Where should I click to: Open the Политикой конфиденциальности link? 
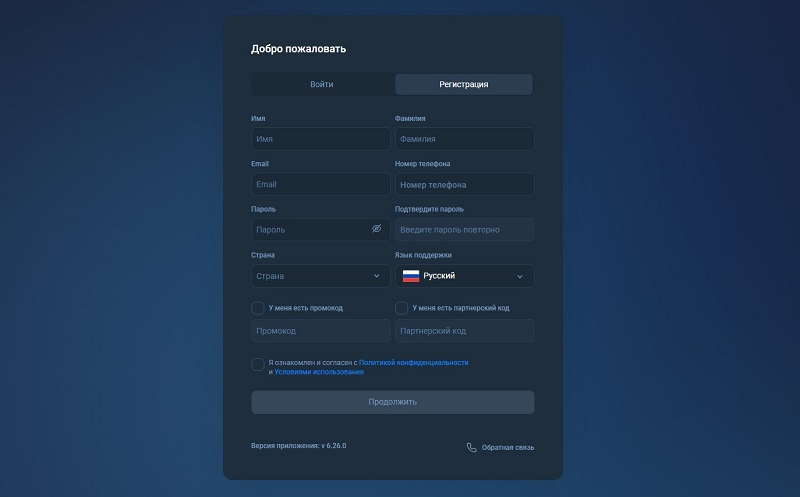coord(413,362)
